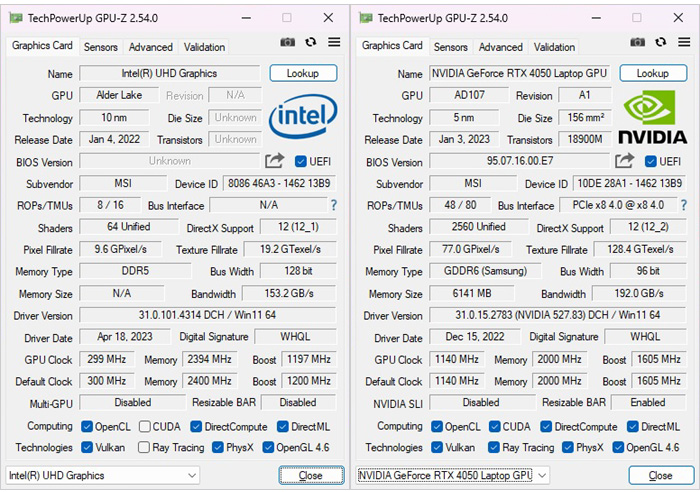The width and height of the screenshot is (700, 492).
Task: Click the Resizable BAR value Enabled
Action: point(648,402)
